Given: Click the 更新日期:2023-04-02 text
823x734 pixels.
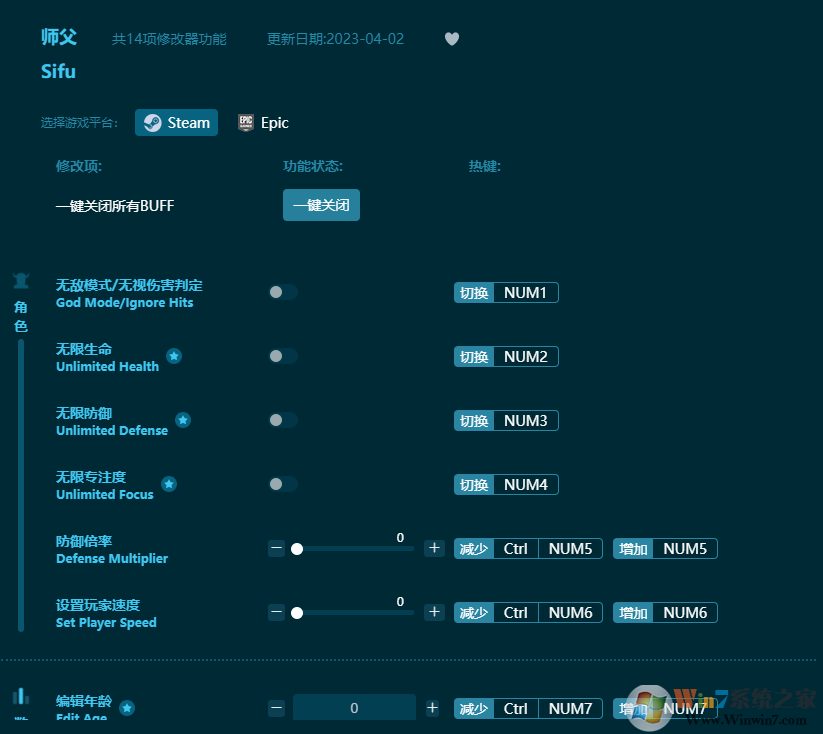Looking at the screenshot, I should point(335,39).
